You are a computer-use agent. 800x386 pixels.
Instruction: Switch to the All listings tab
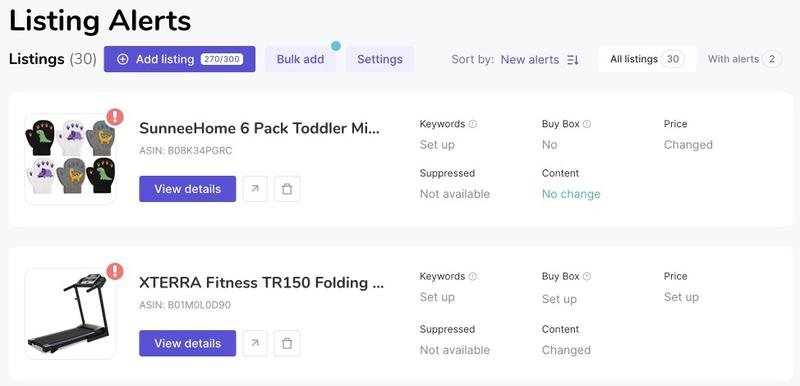coord(647,59)
